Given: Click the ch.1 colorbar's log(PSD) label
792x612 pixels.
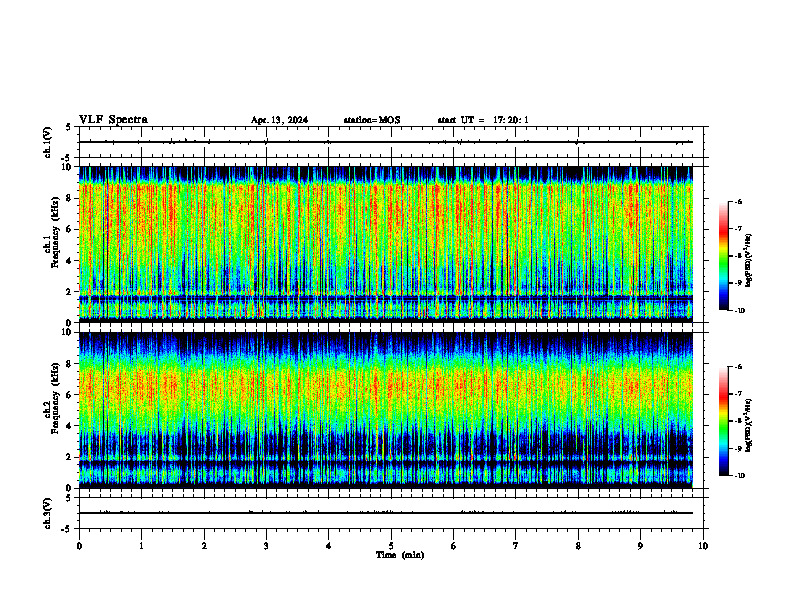Looking at the screenshot, I should point(748,261).
